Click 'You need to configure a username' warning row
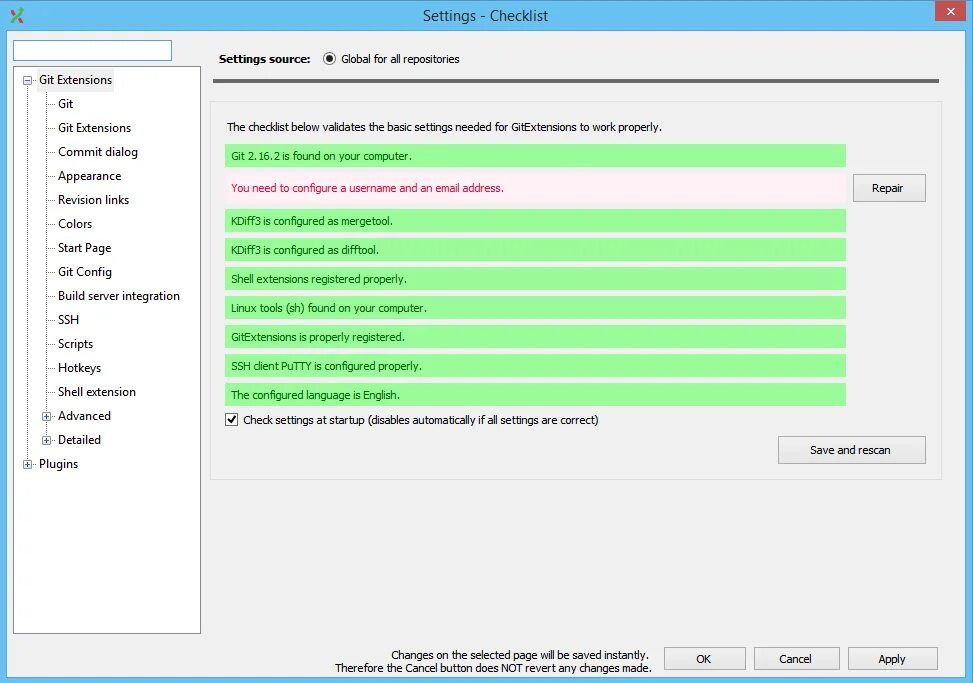The image size is (973, 683). (x=535, y=188)
